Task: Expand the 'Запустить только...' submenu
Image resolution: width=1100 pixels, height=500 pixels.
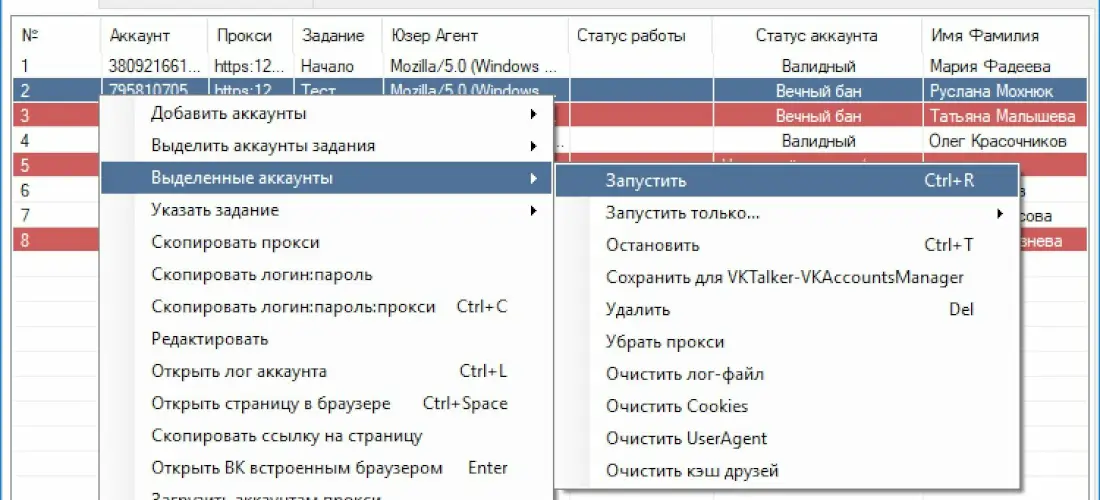Action: (786, 213)
